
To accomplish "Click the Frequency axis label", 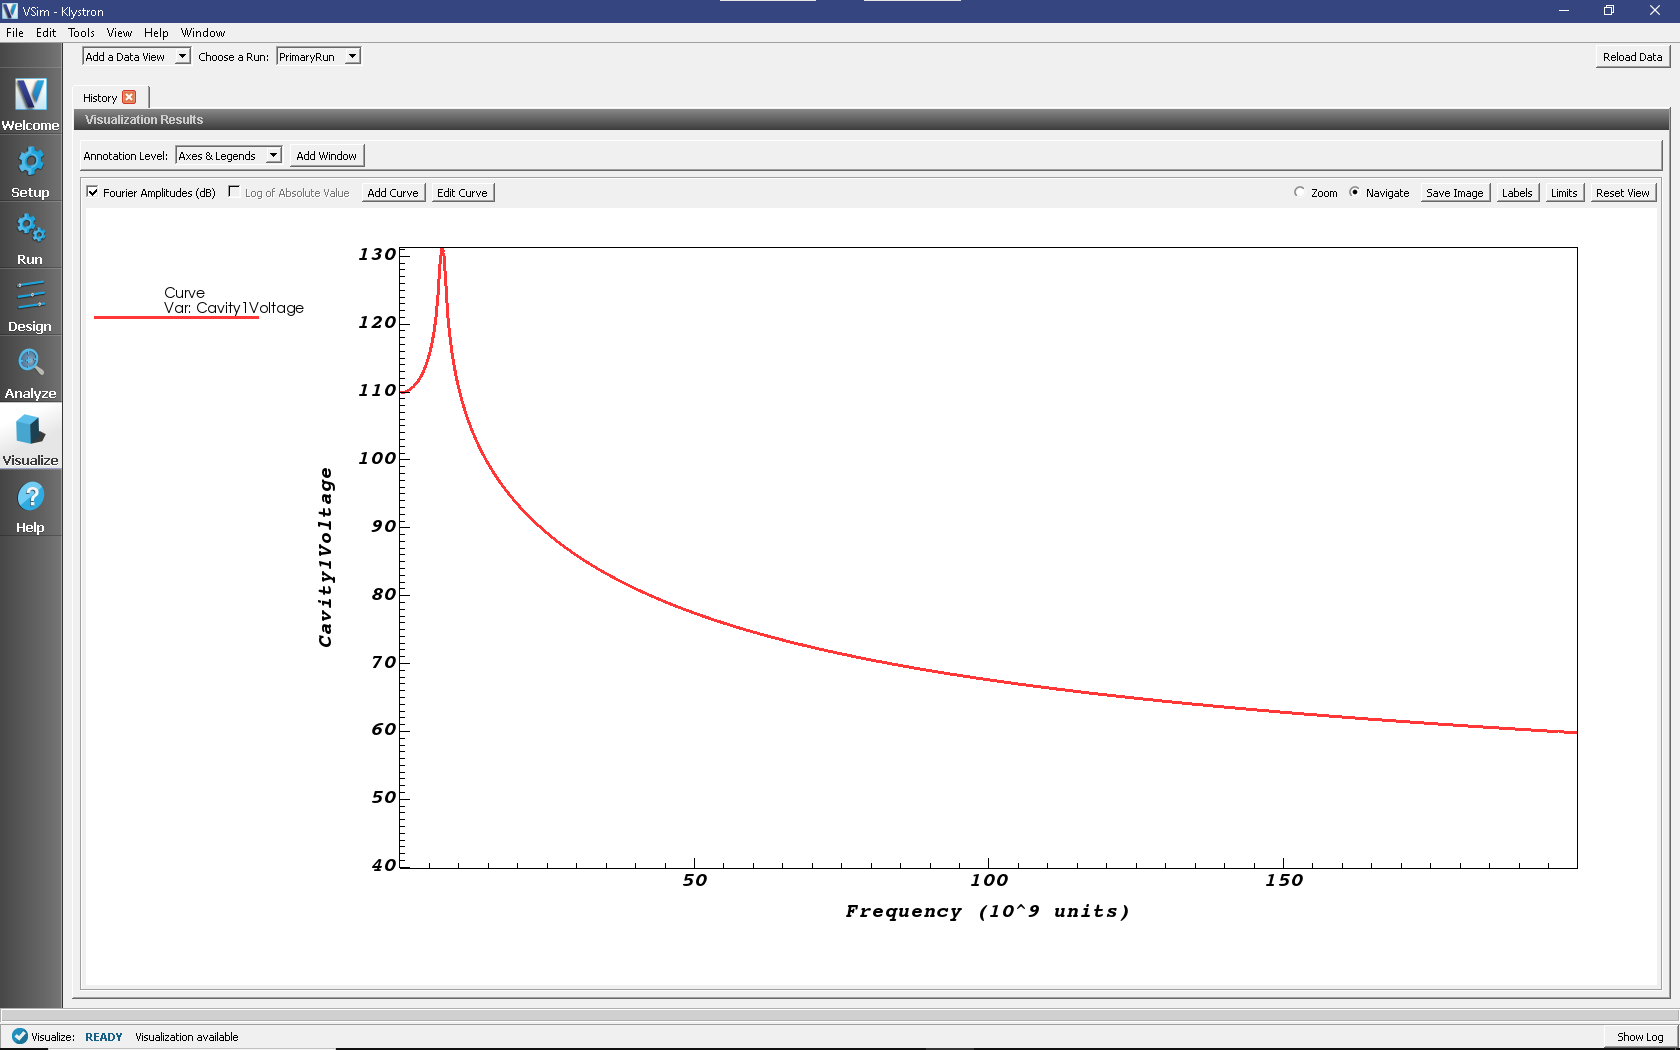I will tap(988, 911).
